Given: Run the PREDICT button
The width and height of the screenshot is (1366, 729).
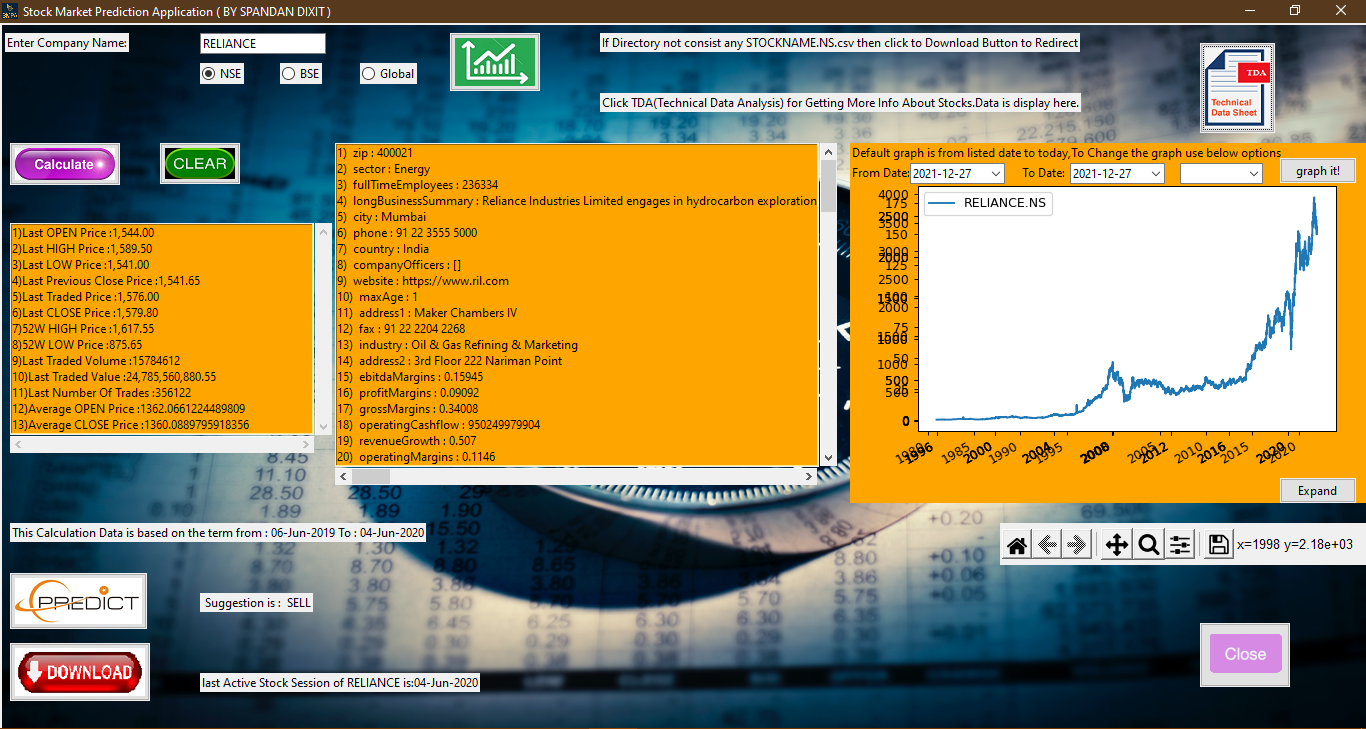Looking at the screenshot, I should point(79,601).
